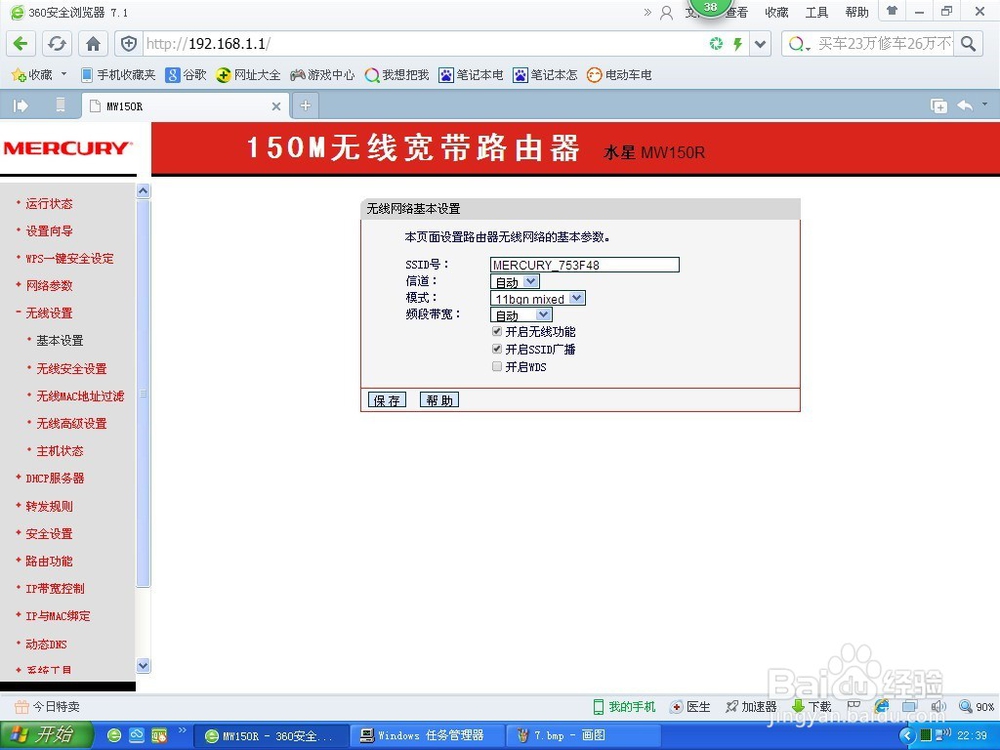Image resolution: width=1000 pixels, height=750 pixels.
Task: Click the tab windows icon at right of tab bar
Action: click(939, 106)
